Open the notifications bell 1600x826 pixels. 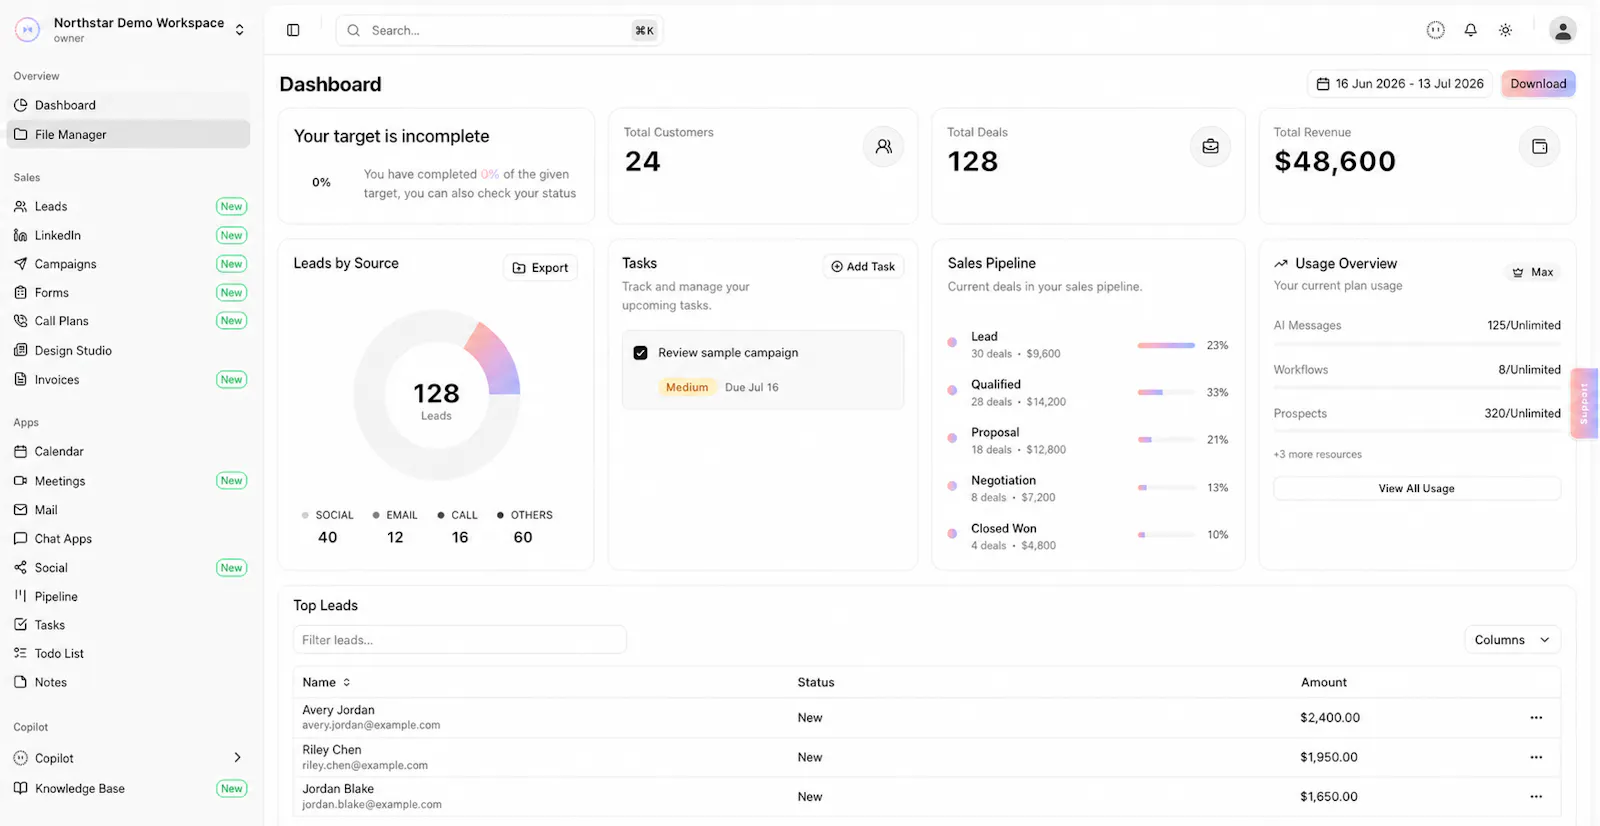1470,30
